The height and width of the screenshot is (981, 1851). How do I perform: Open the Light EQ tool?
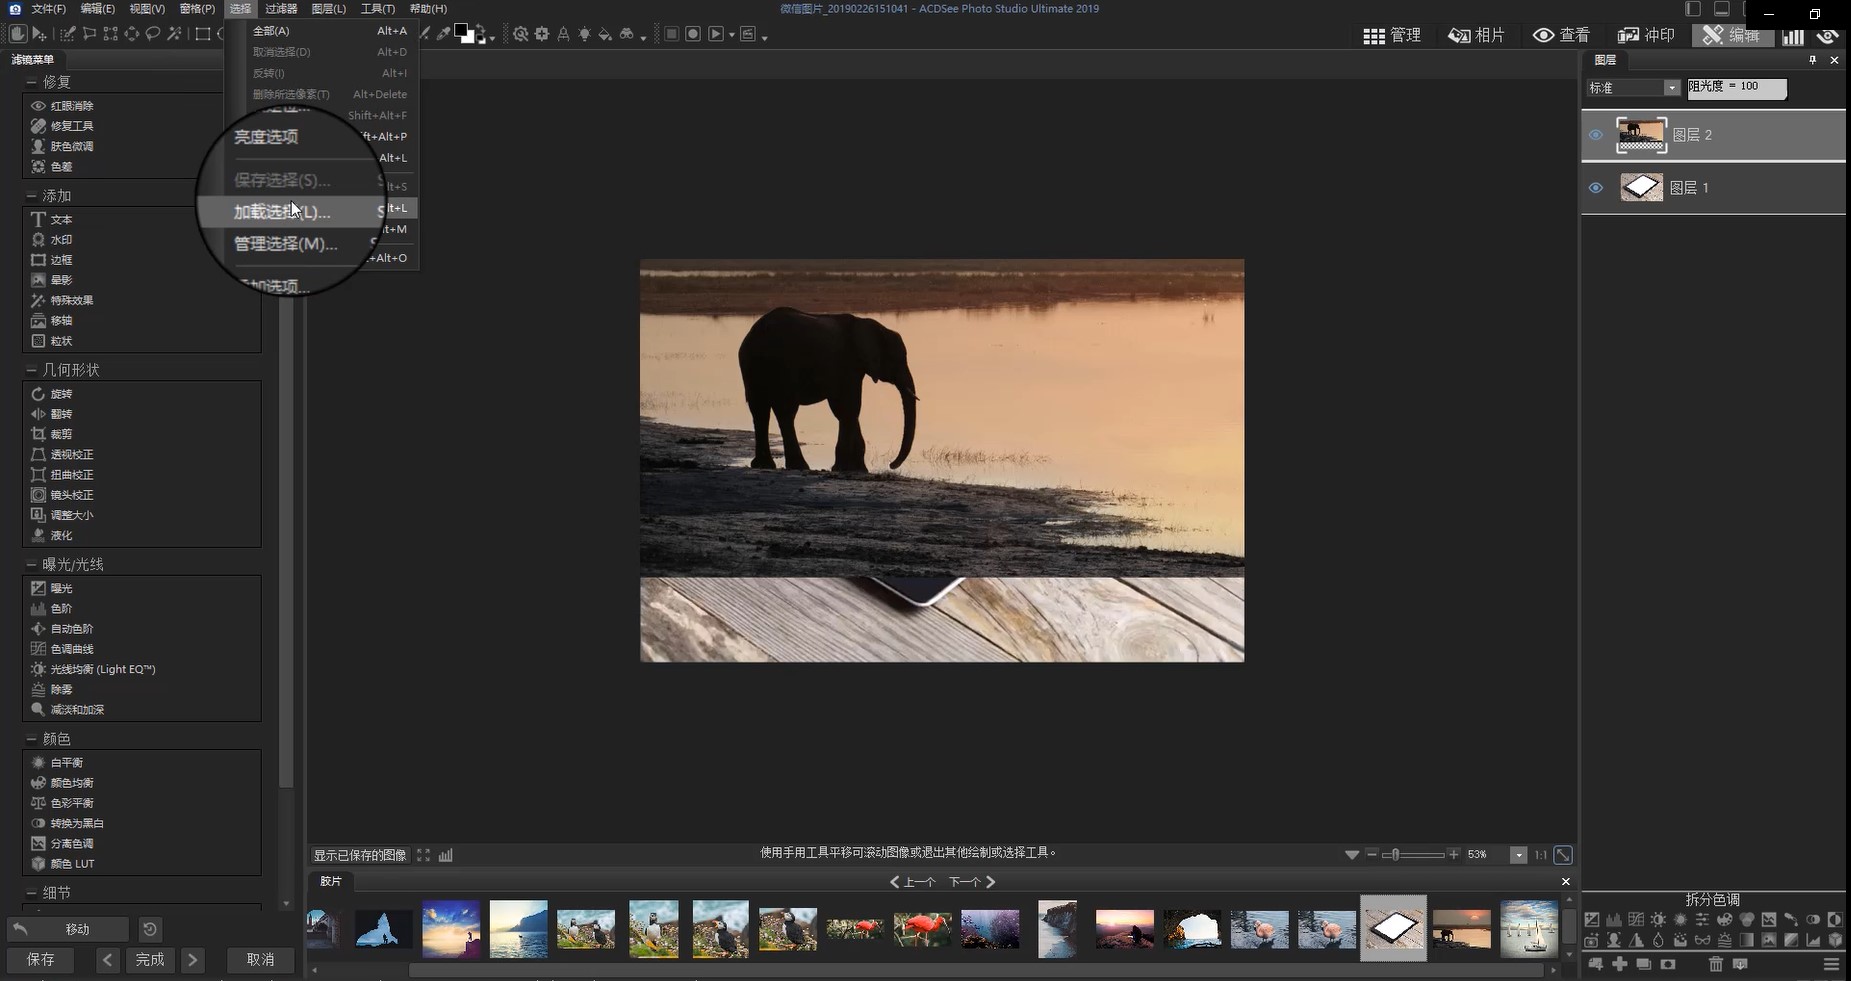tap(93, 669)
